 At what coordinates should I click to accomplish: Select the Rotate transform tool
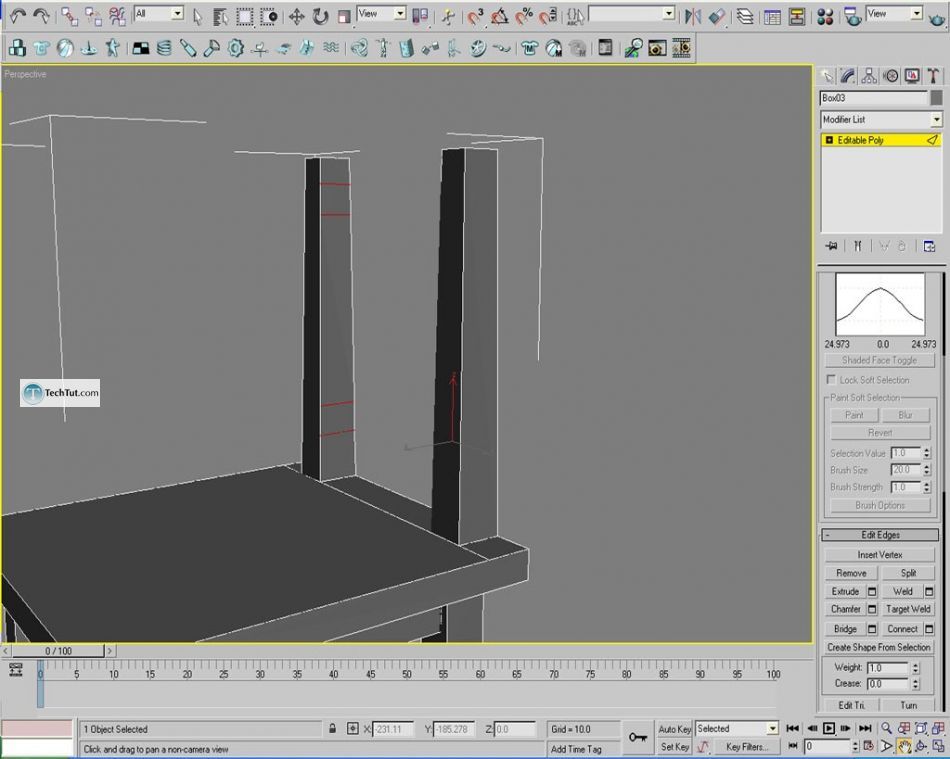pyautogui.click(x=320, y=16)
